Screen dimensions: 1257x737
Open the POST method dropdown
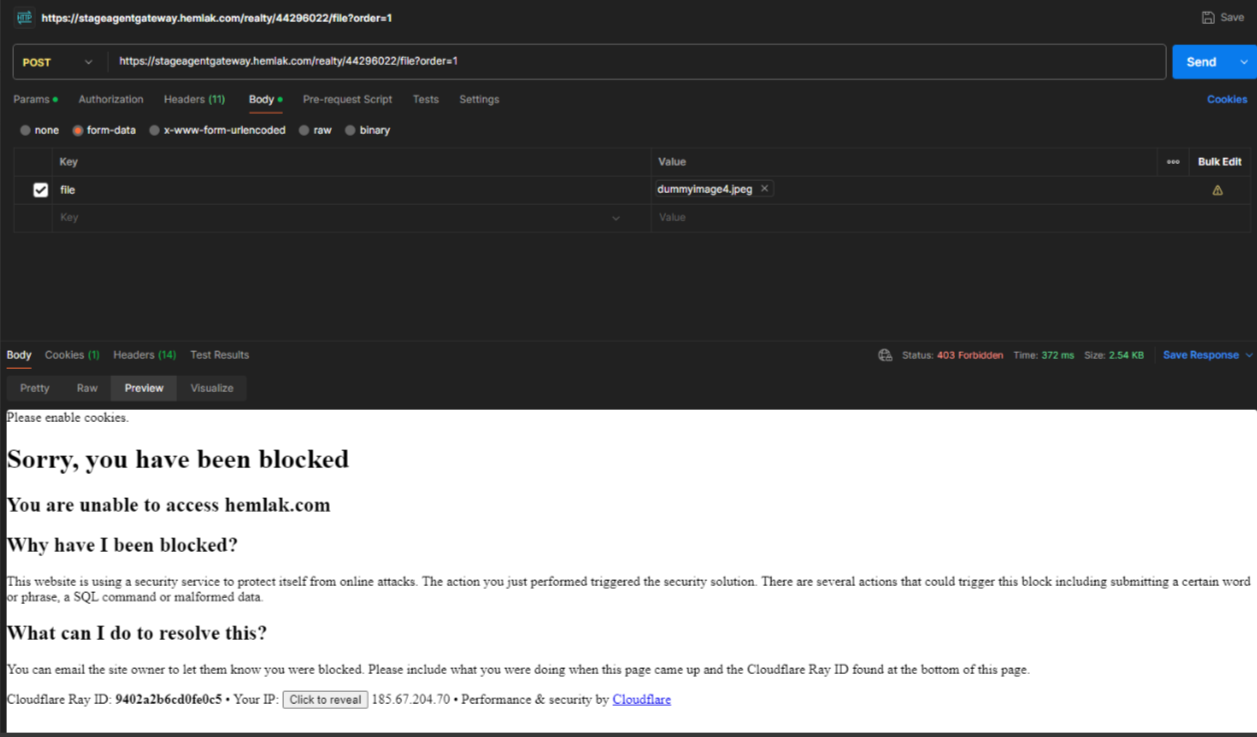(58, 62)
